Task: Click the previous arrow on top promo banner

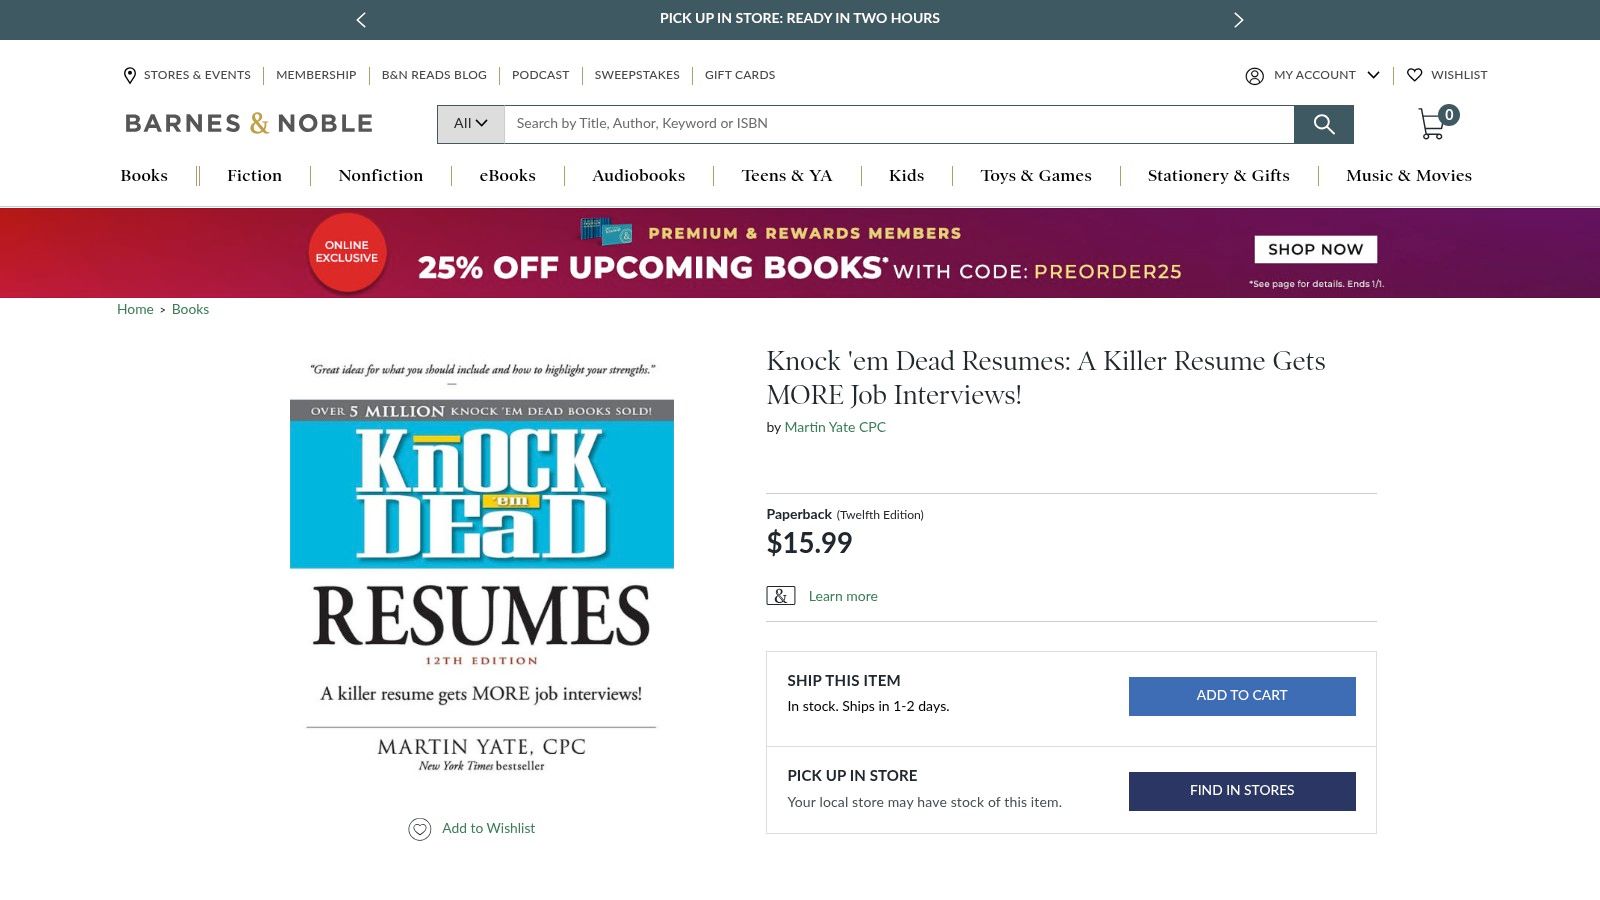Action: [x=361, y=19]
